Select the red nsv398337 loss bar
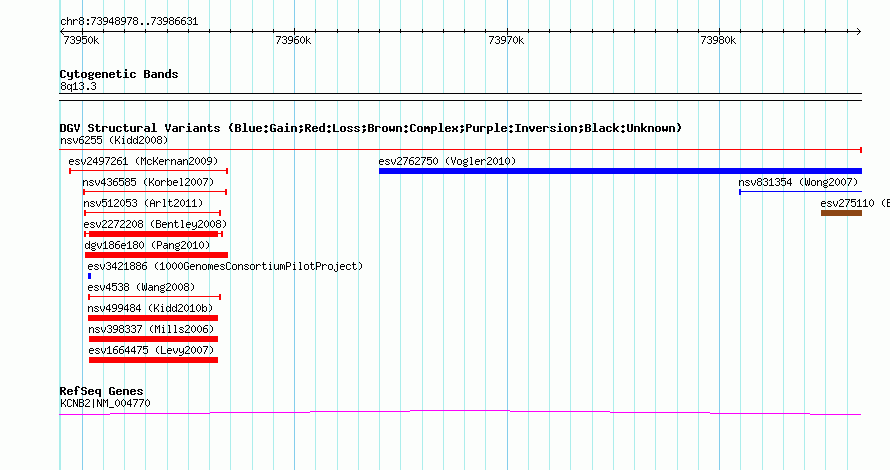 click(153, 339)
